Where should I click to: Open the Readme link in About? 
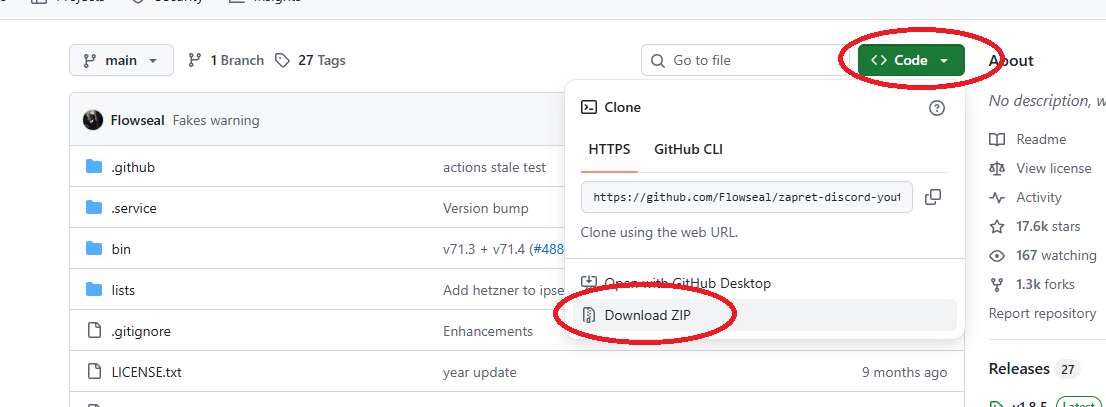(1041, 140)
